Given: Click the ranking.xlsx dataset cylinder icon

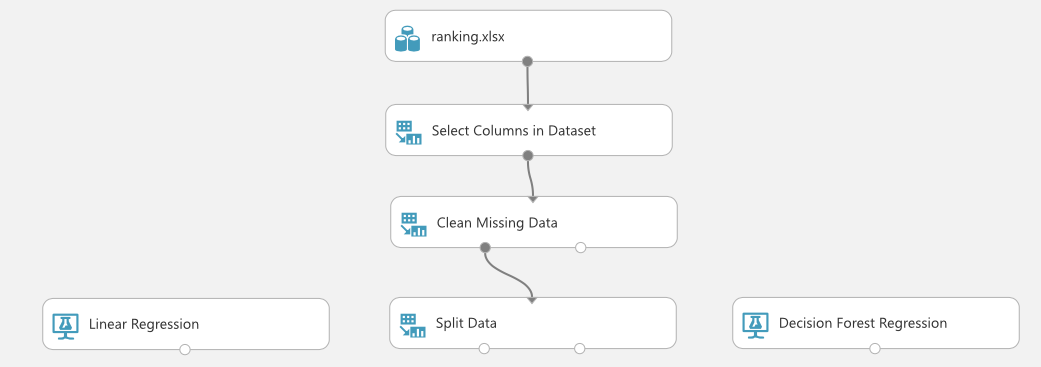Looking at the screenshot, I should (407, 38).
